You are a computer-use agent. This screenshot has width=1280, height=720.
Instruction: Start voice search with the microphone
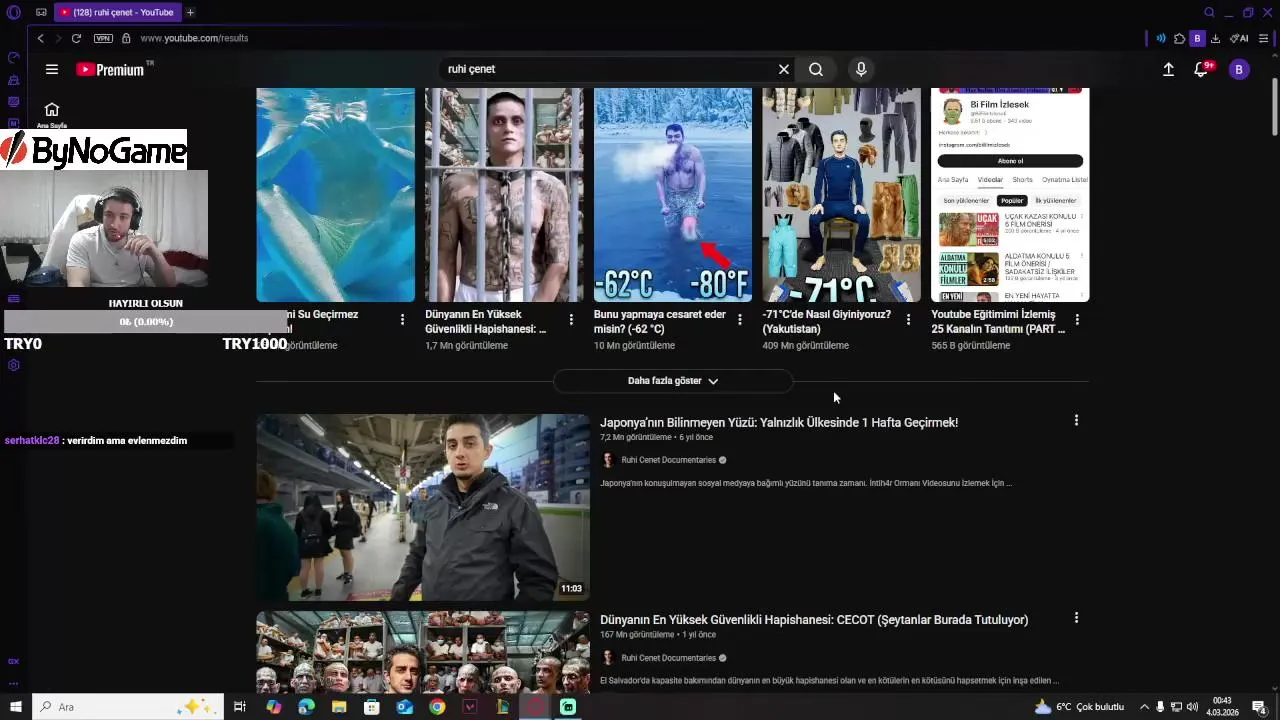861,69
